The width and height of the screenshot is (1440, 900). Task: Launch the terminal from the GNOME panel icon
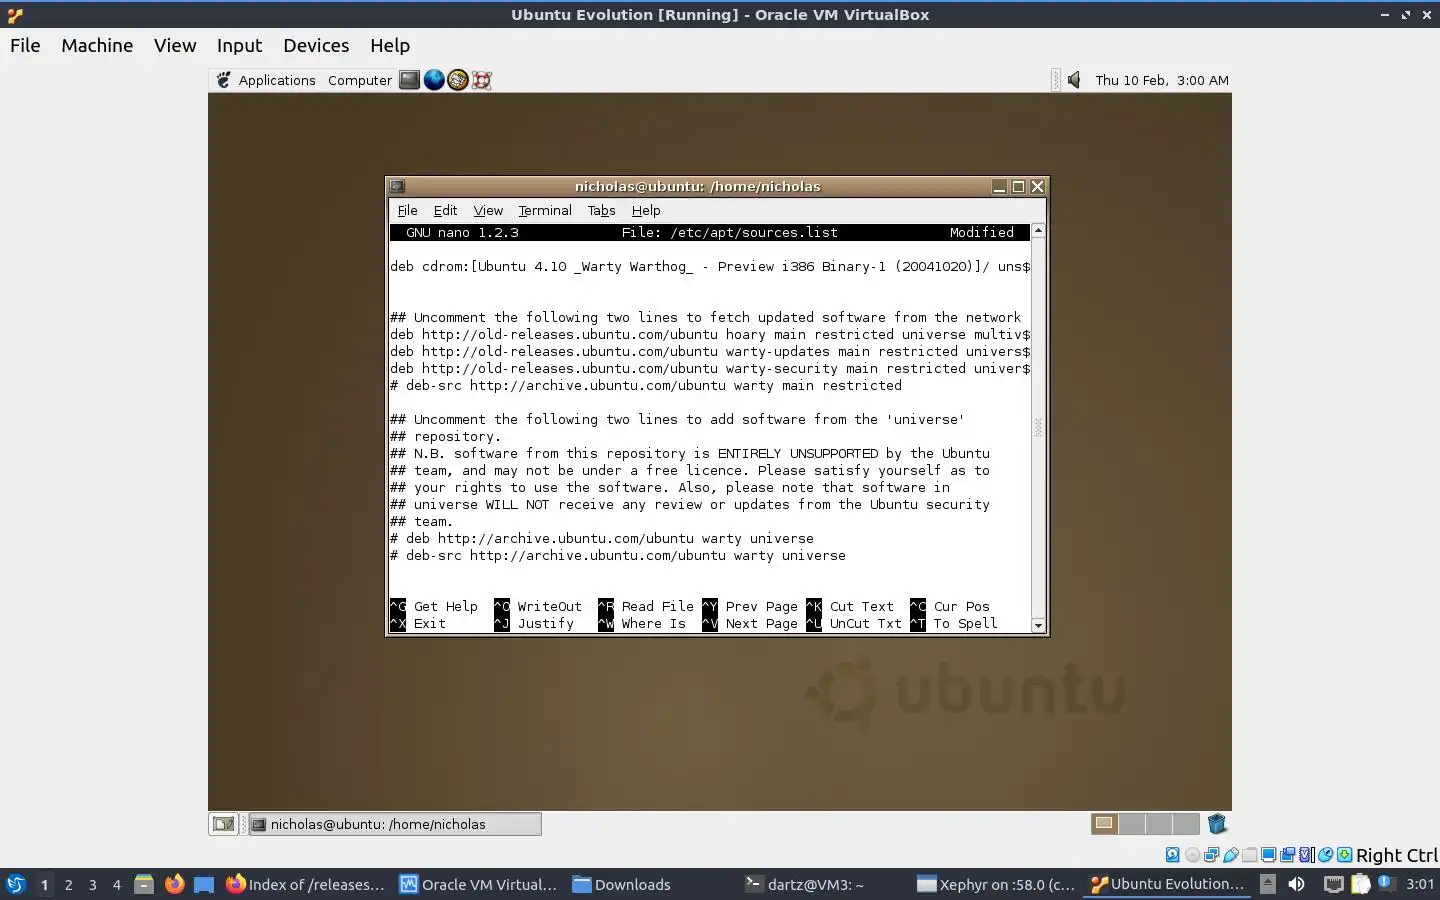[x=409, y=80]
